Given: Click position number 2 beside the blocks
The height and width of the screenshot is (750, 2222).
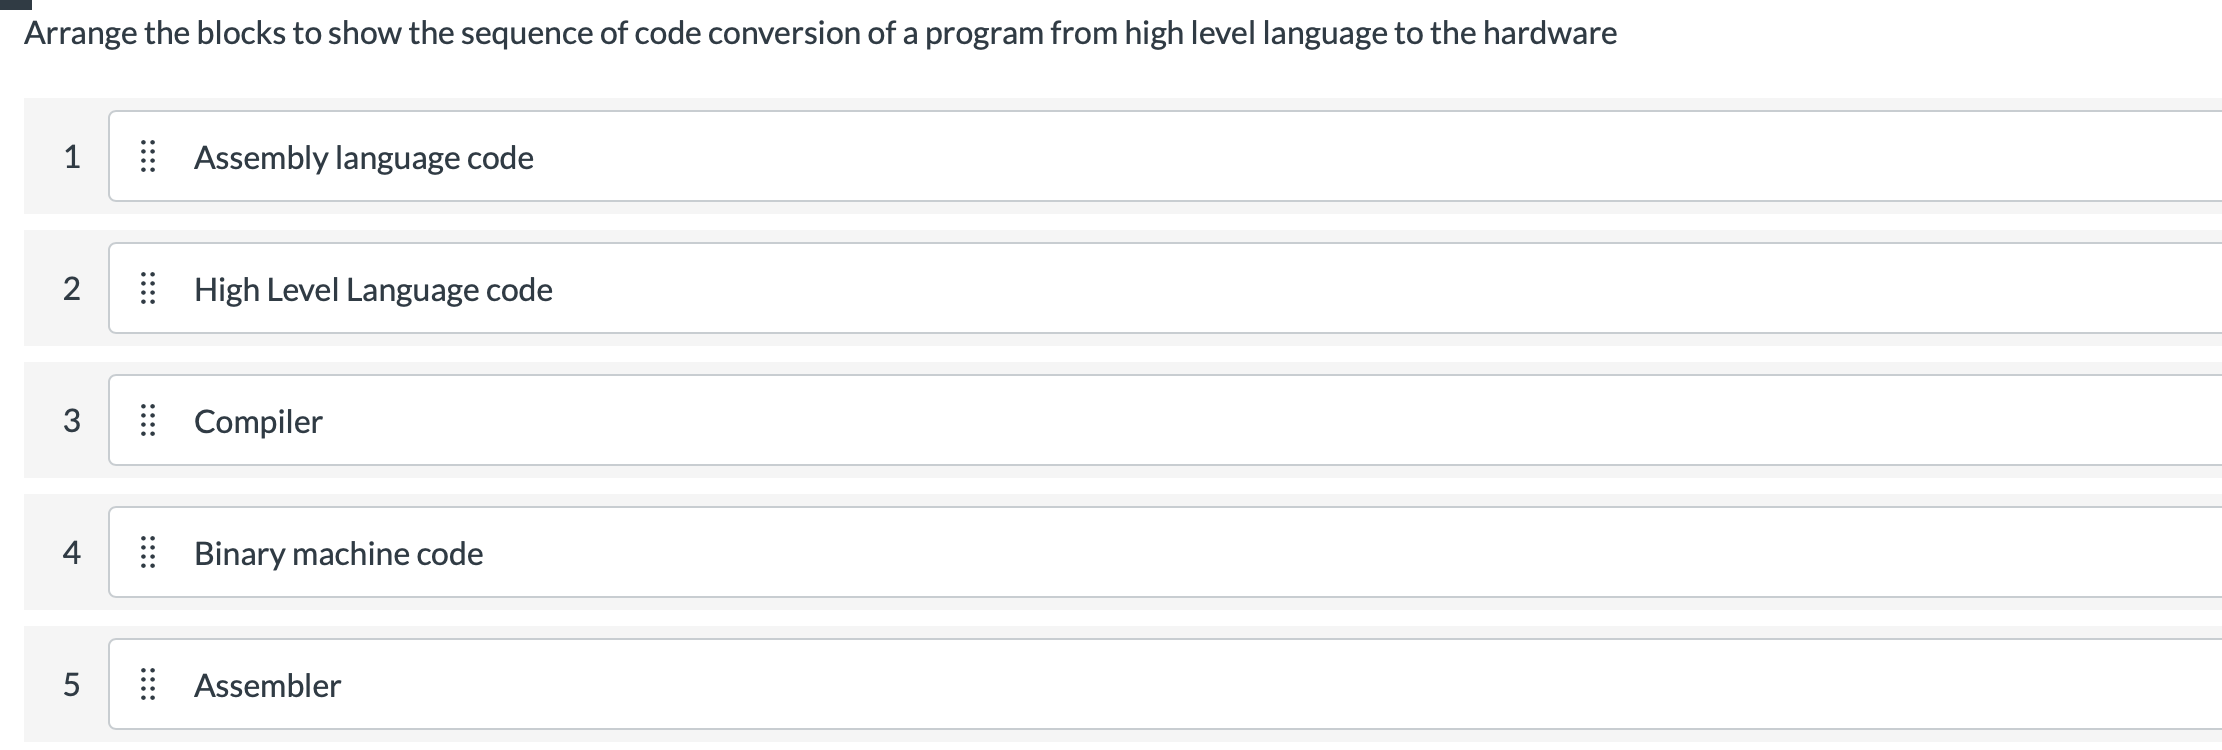Looking at the screenshot, I should click(x=71, y=289).
